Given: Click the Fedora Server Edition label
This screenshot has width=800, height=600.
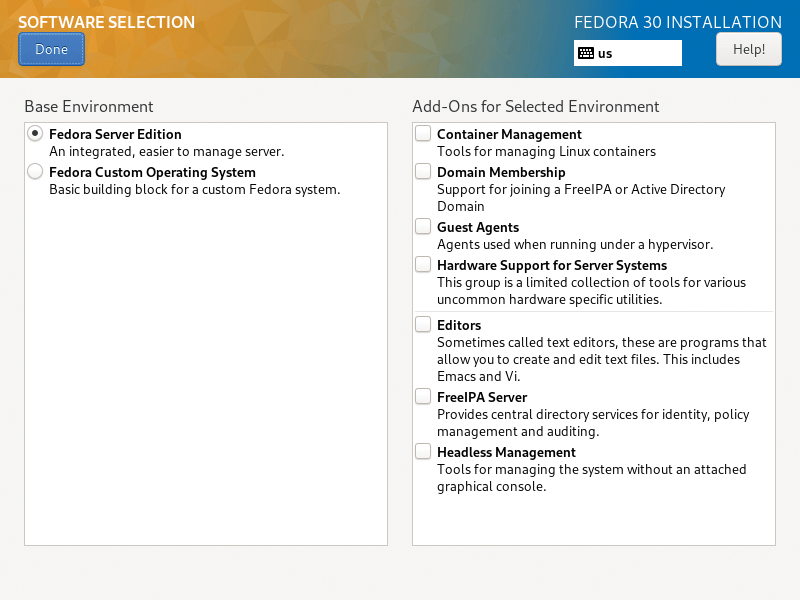Looking at the screenshot, I should pyautogui.click(x=115, y=134).
